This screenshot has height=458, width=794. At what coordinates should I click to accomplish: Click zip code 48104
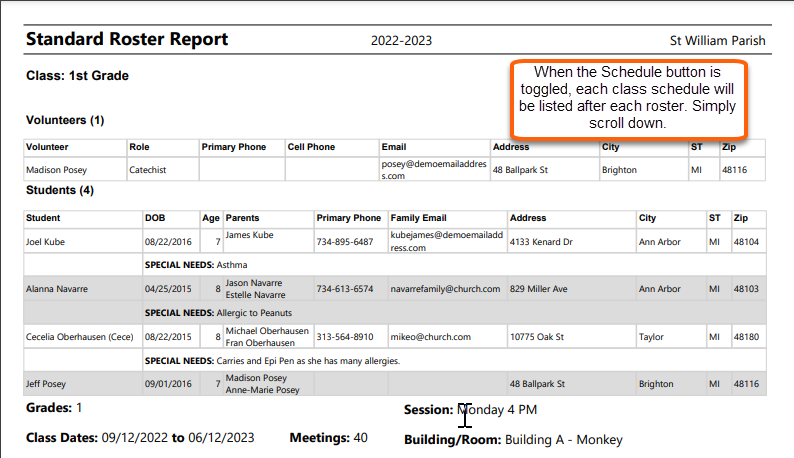click(x=746, y=242)
